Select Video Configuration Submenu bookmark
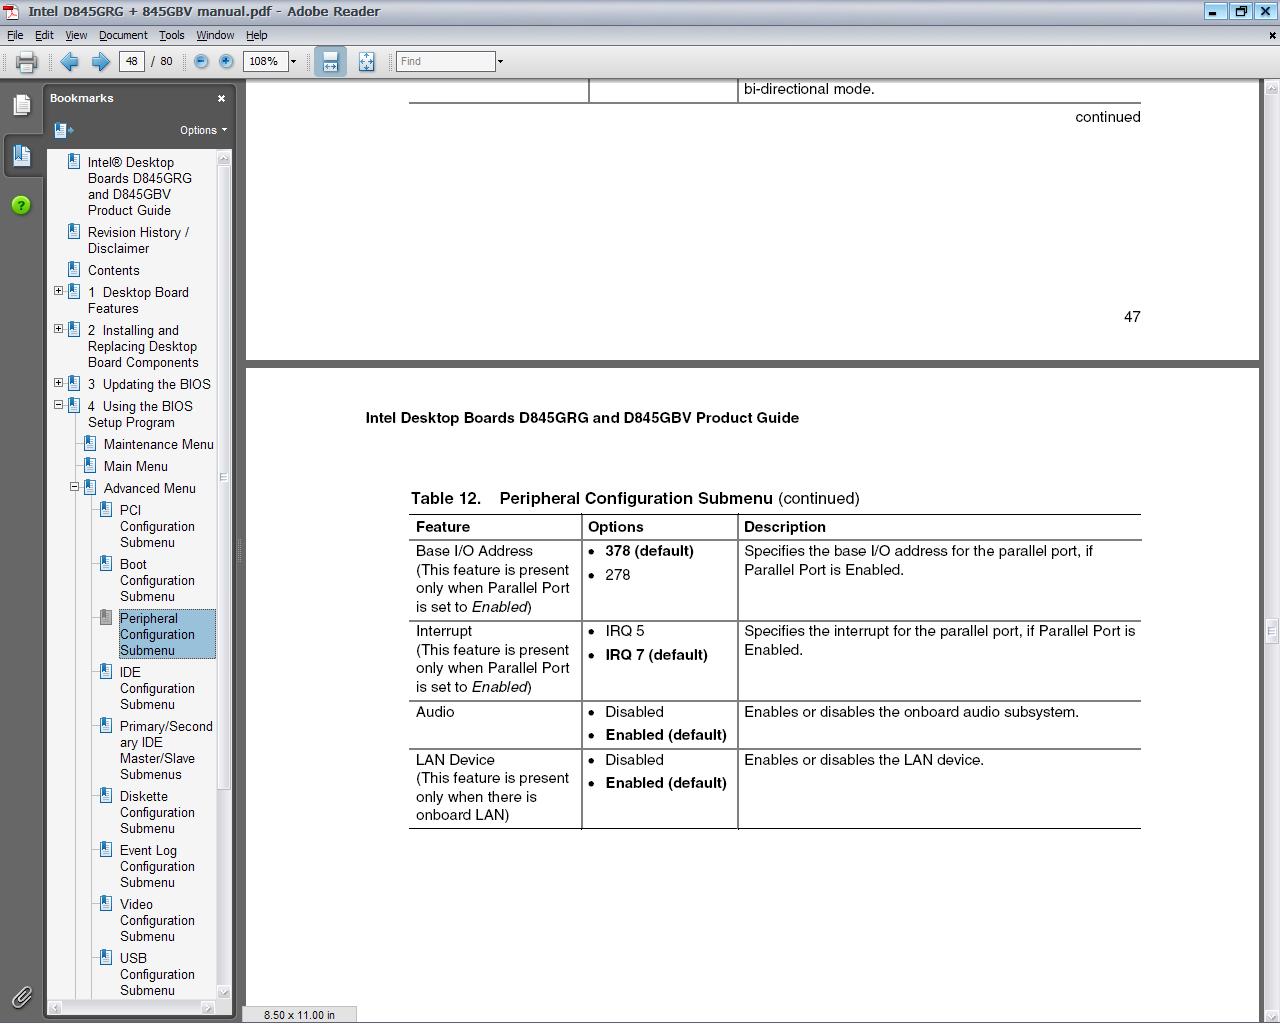The image size is (1280, 1024). [x=157, y=920]
